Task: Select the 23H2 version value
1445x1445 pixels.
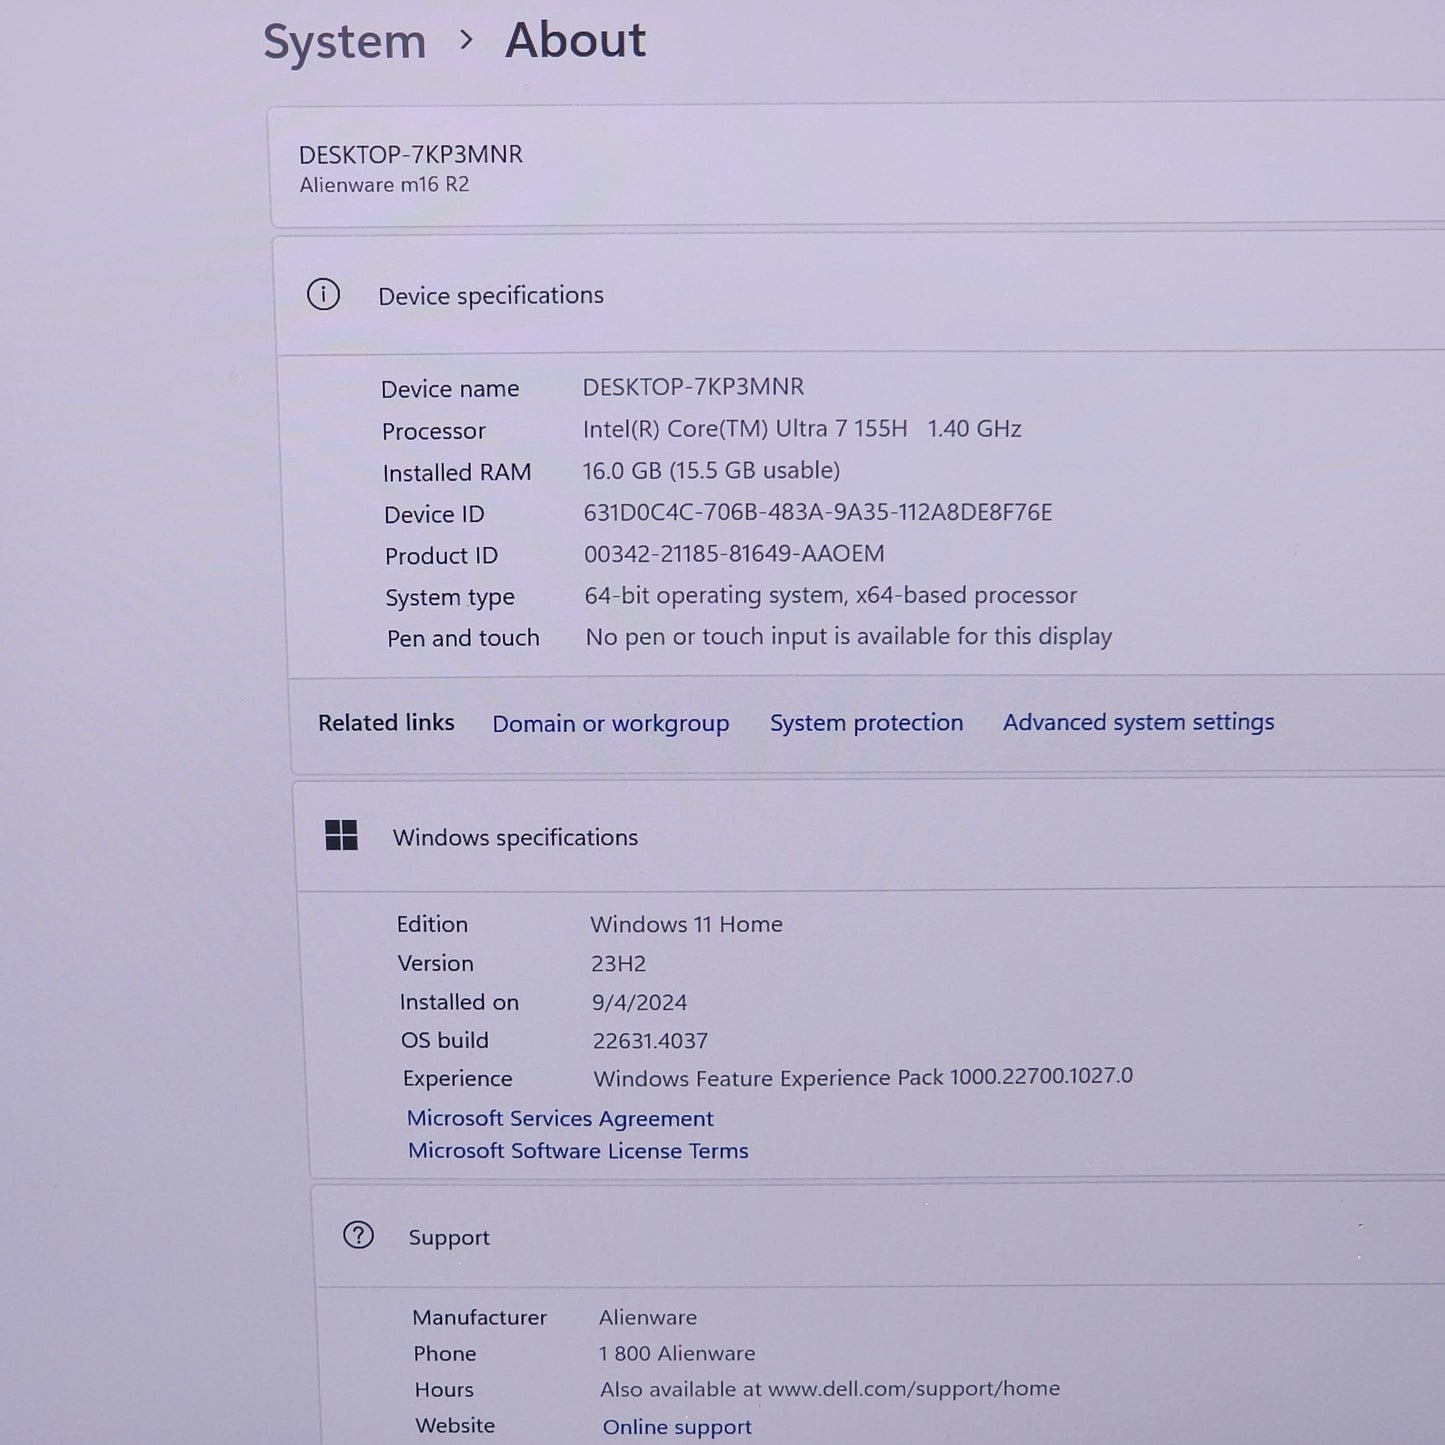Action: click(618, 963)
